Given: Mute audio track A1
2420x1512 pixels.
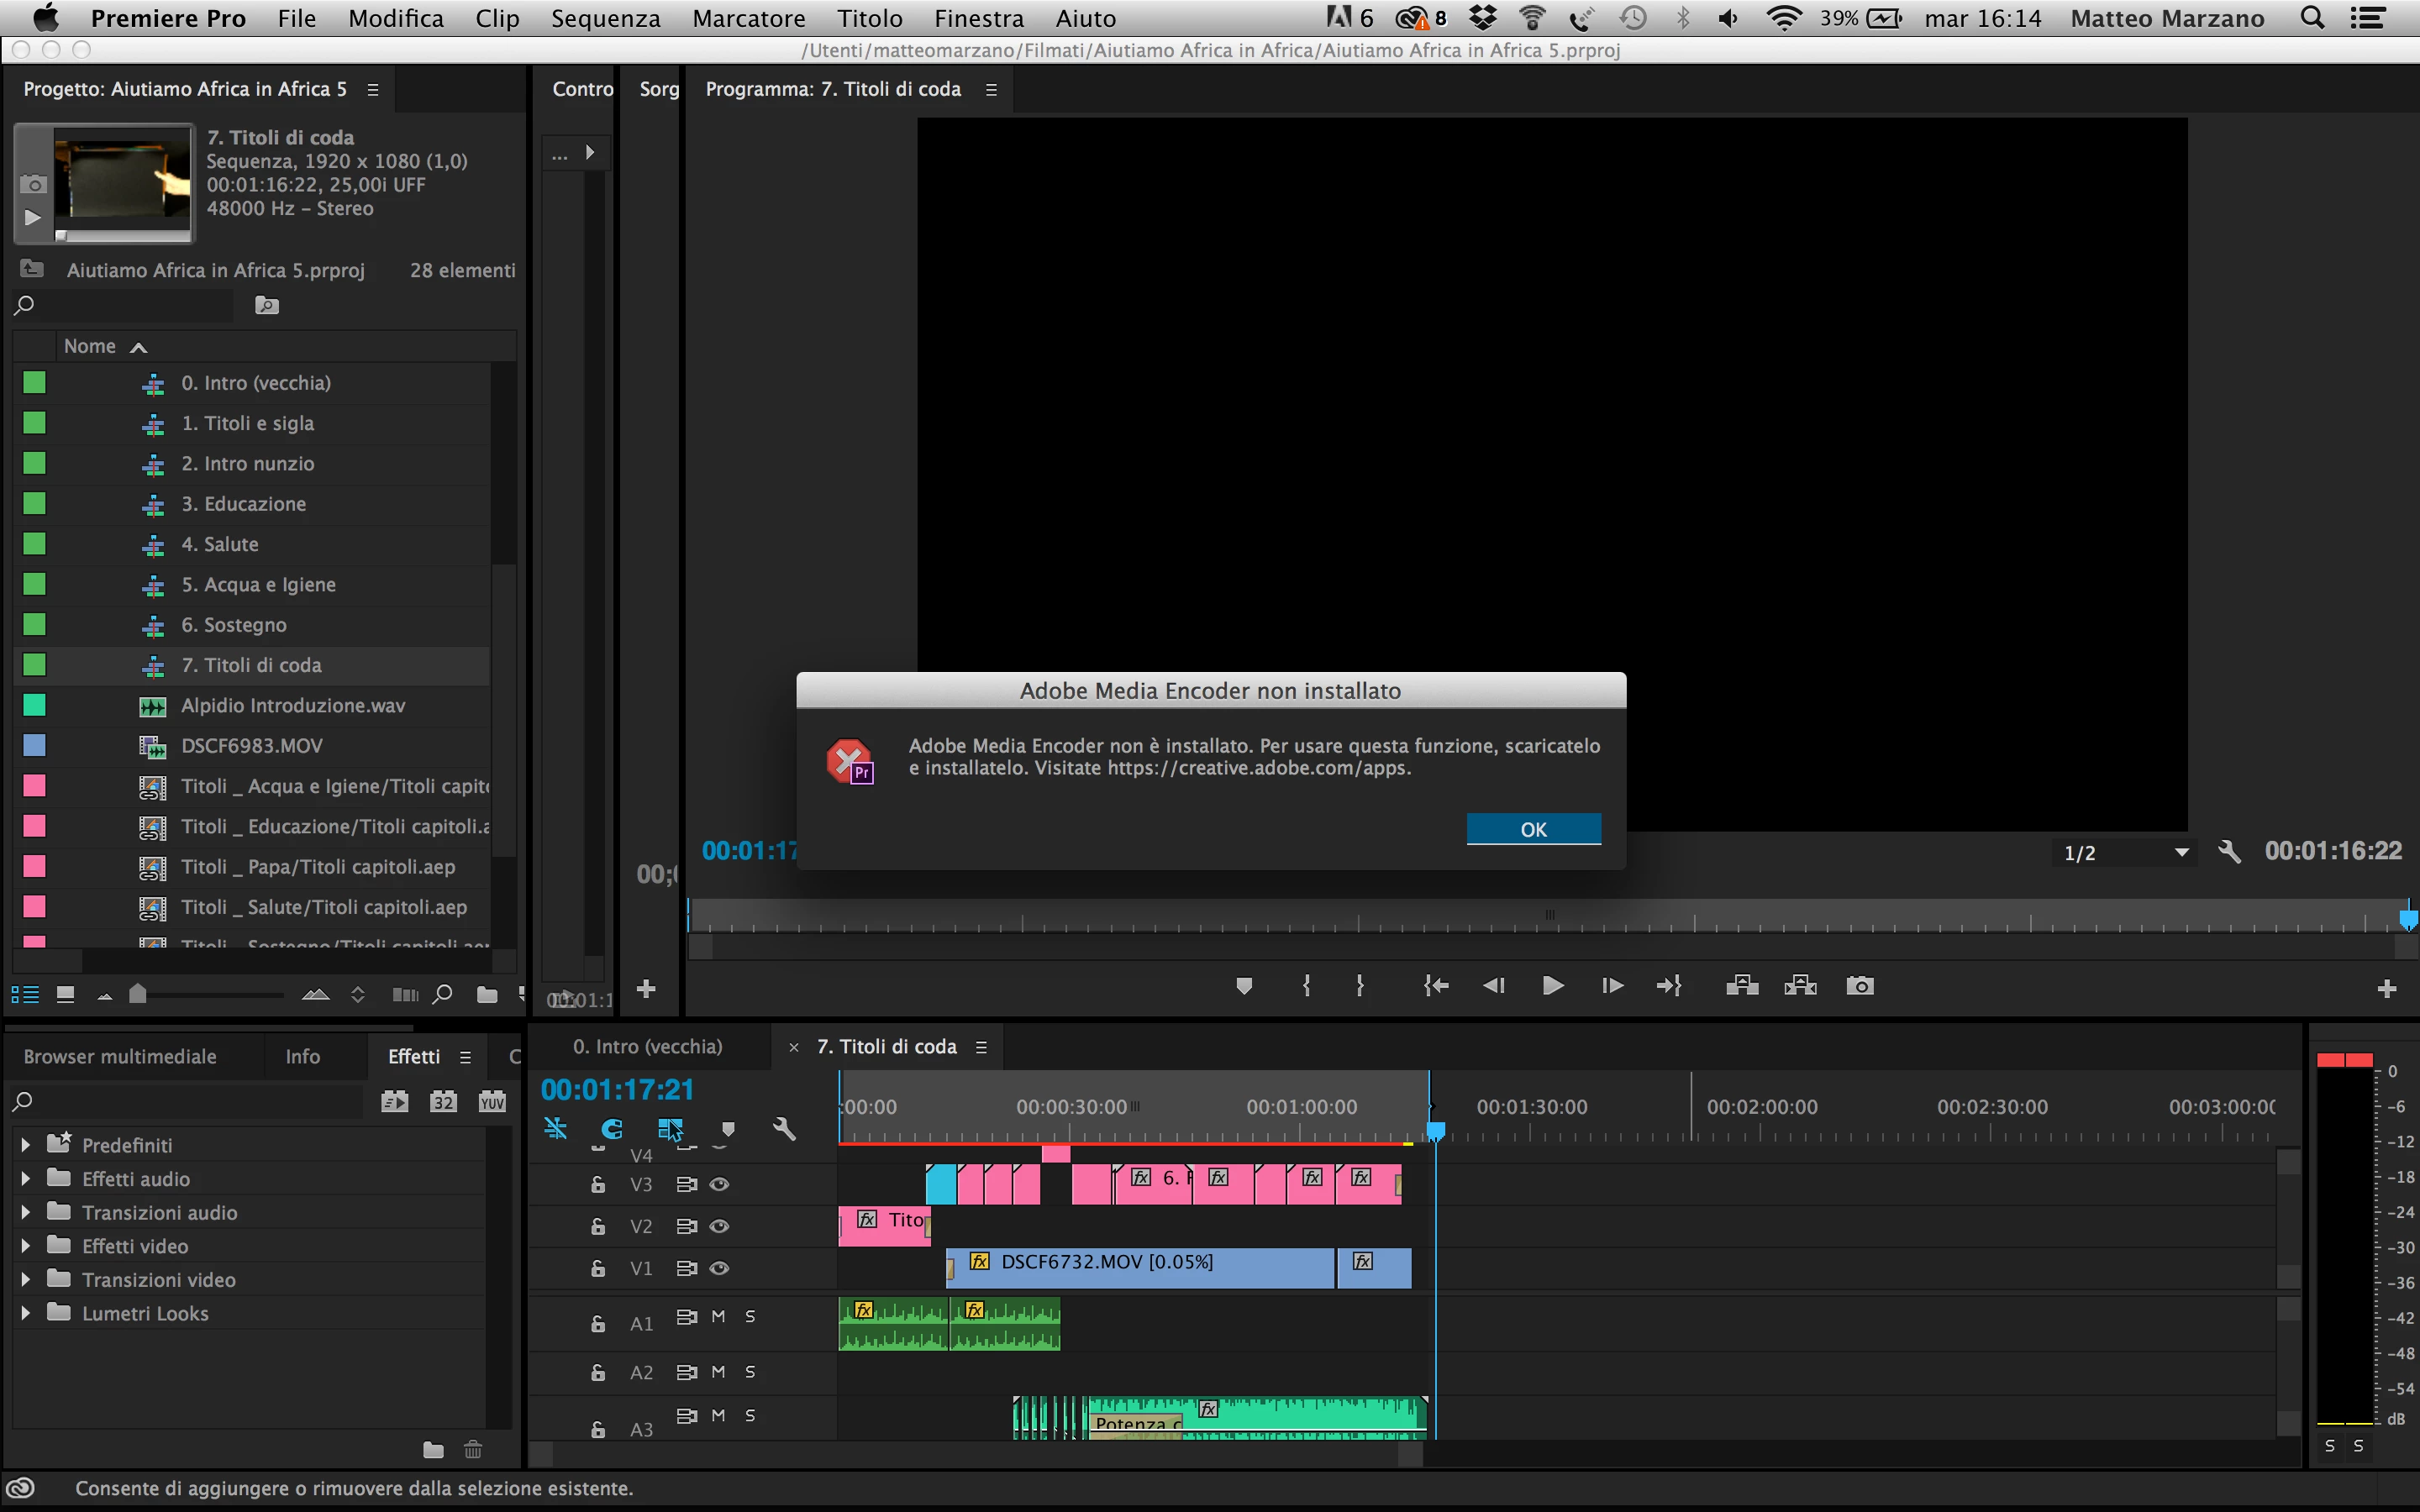Looking at the screenshot, I should point(718,1316).
